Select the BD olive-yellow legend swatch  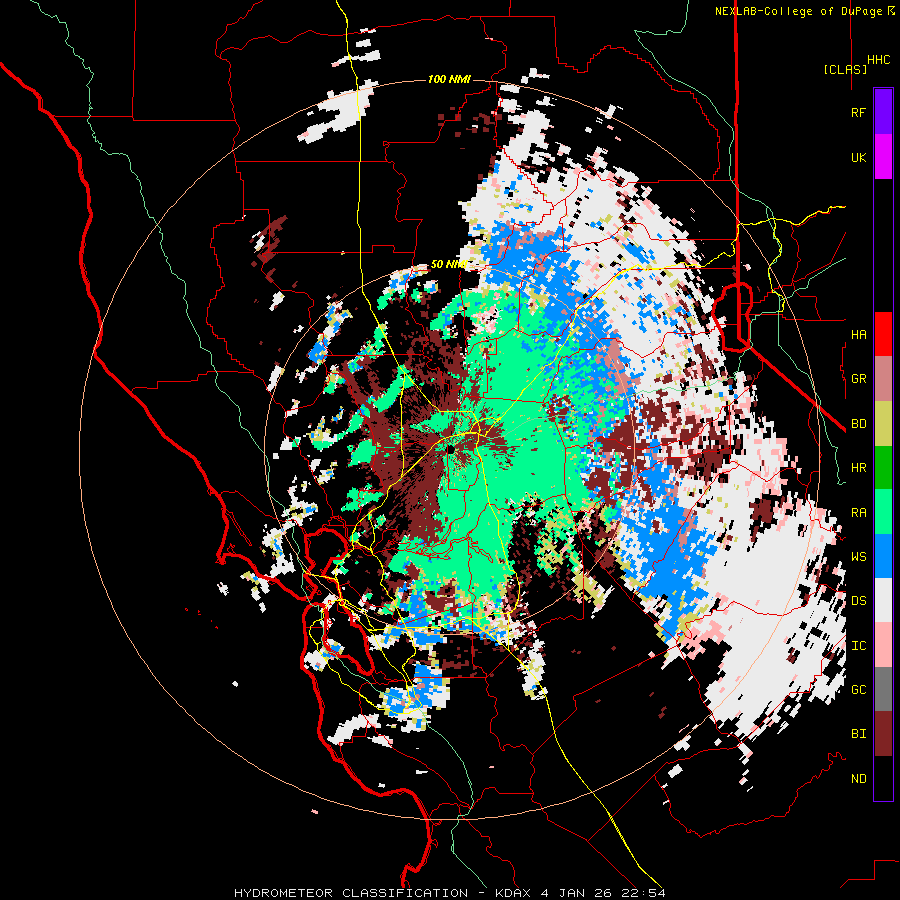click(x=883, y=423)
